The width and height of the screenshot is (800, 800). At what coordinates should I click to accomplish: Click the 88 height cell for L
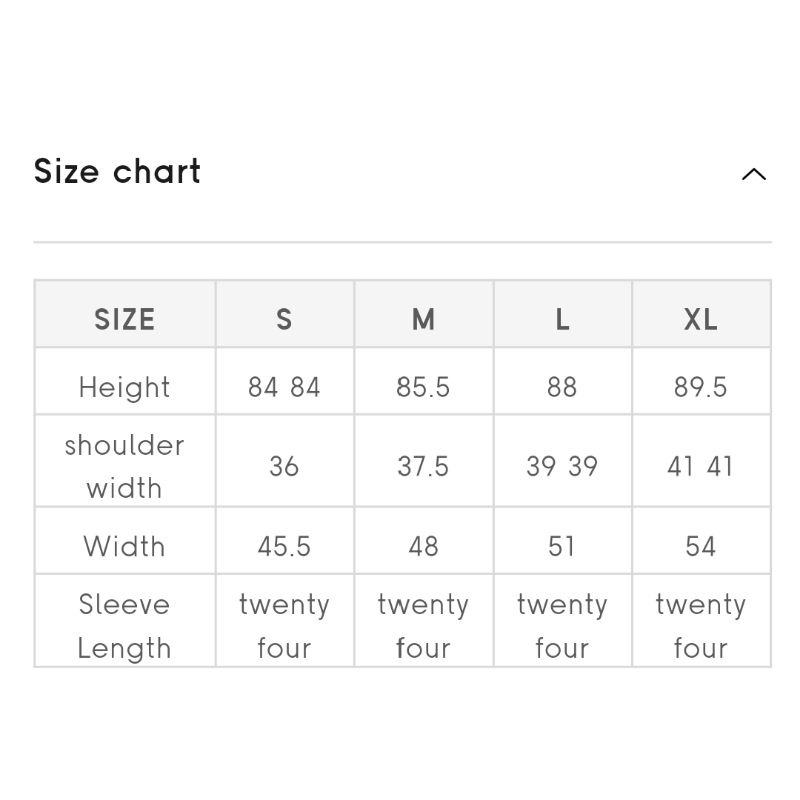[x=562, y=387]
